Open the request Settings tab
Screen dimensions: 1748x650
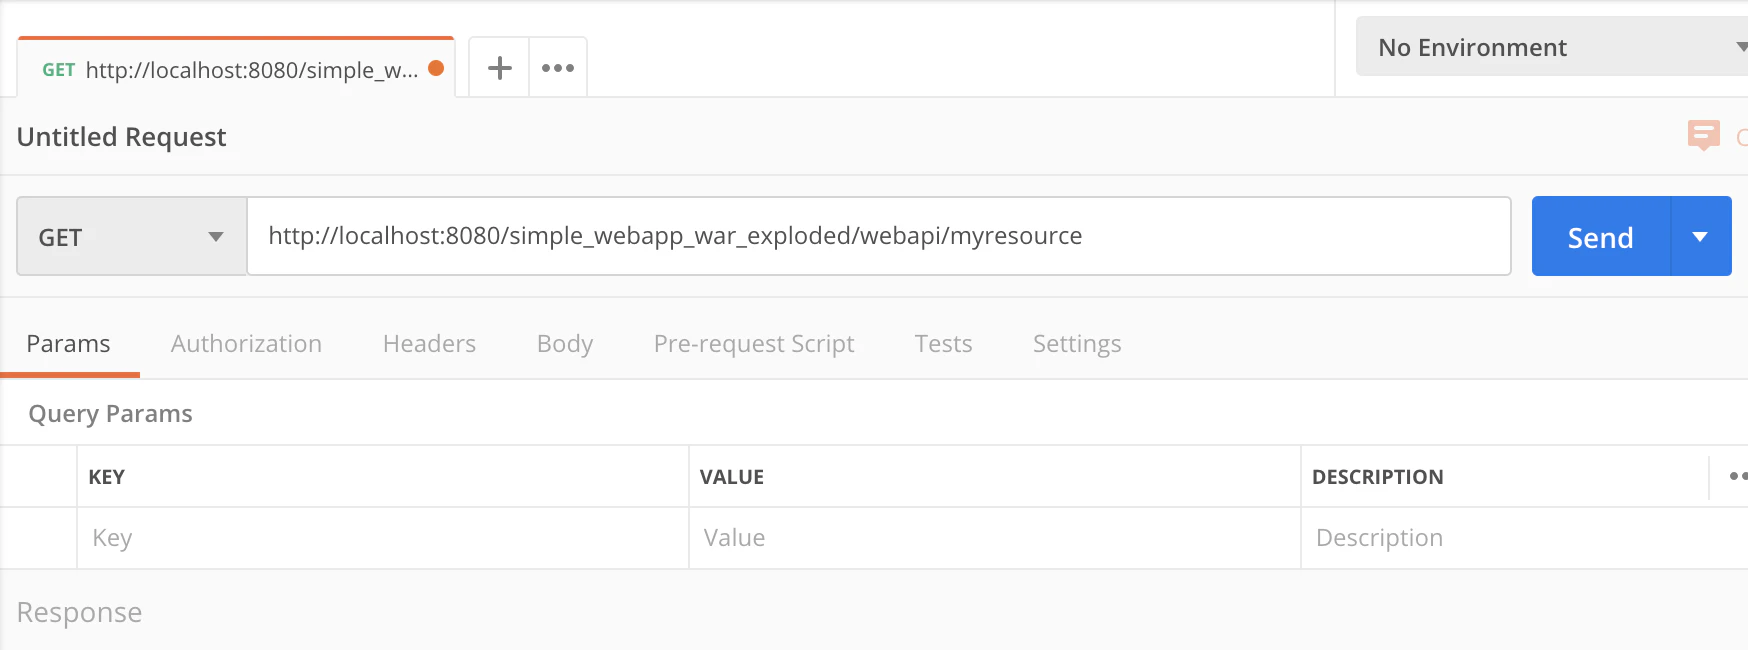point(1077,344)
